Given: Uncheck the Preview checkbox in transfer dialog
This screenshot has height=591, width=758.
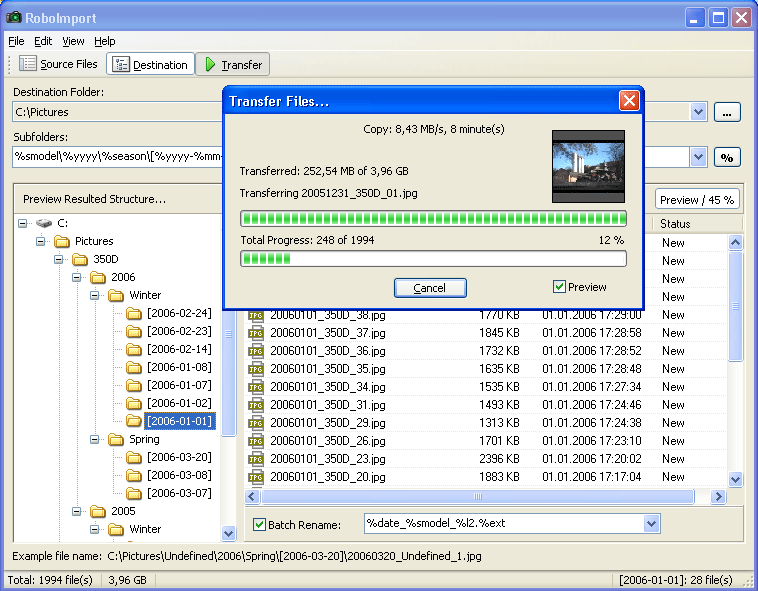Looking at the screenshot, I should tap(559, 287).
